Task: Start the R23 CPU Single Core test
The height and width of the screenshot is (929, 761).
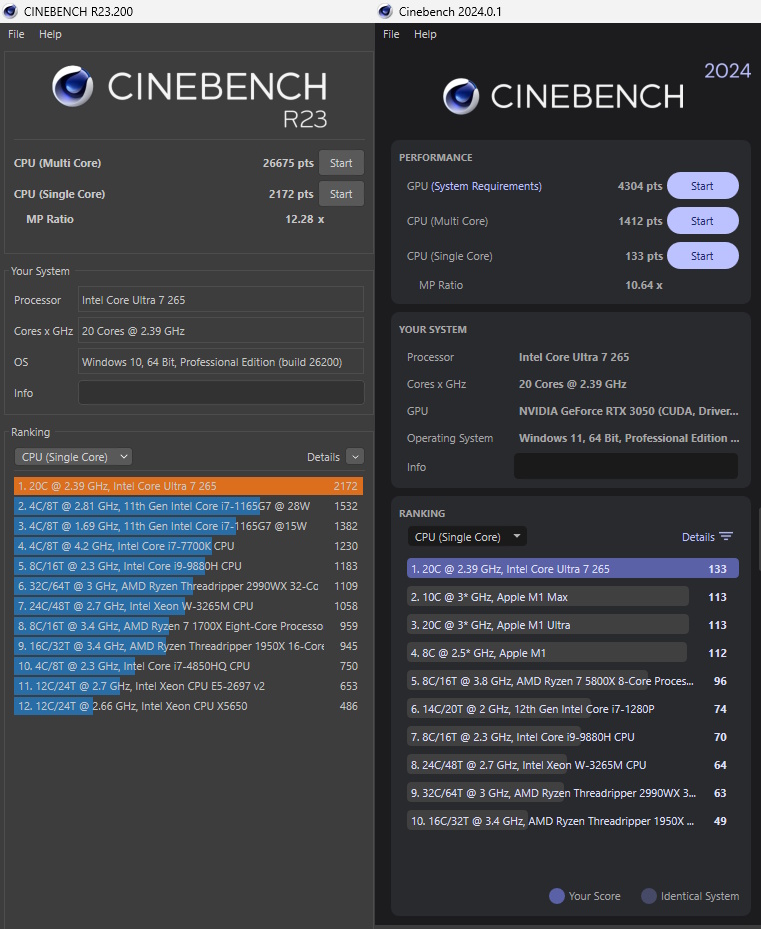Action: (x=341, y=194)
